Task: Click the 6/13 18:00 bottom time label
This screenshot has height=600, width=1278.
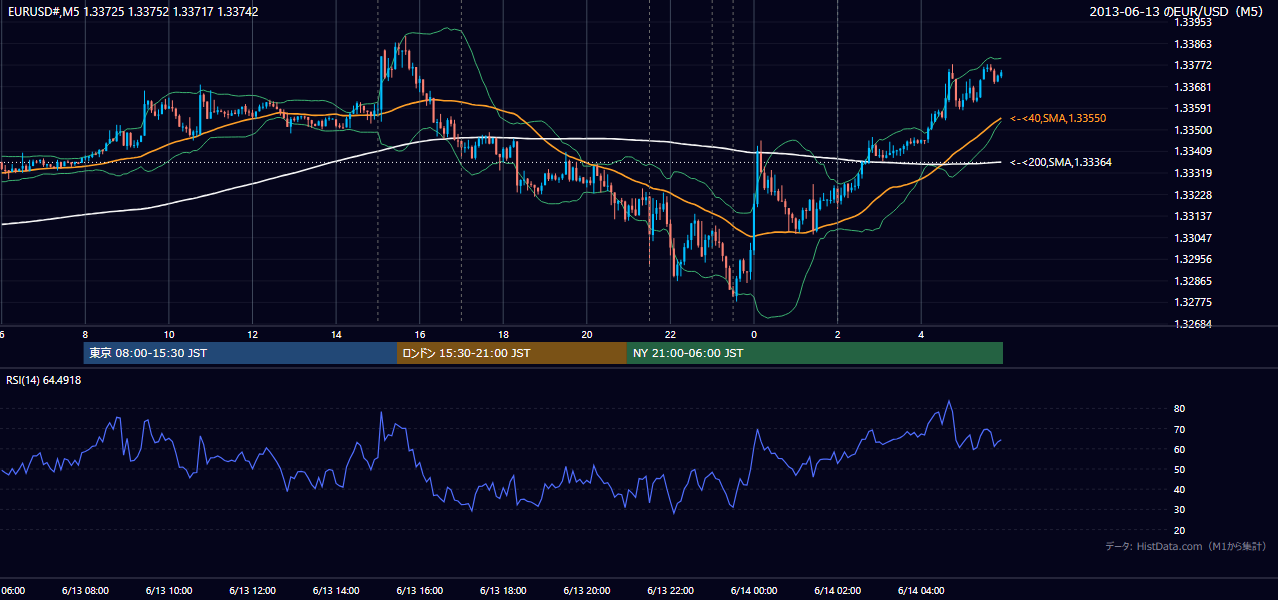Action: [503, 590]
